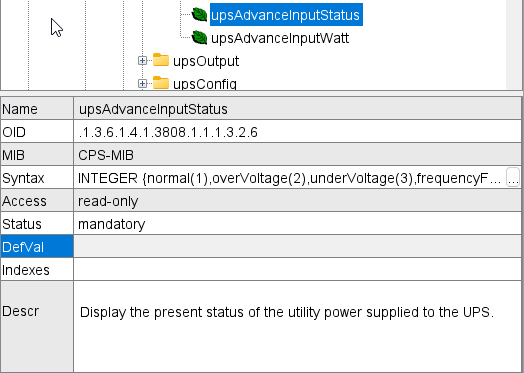This screenshot has height=373, width=524.
Task: Click the upsConfig folder icon
Action: [x=161, y=83]
